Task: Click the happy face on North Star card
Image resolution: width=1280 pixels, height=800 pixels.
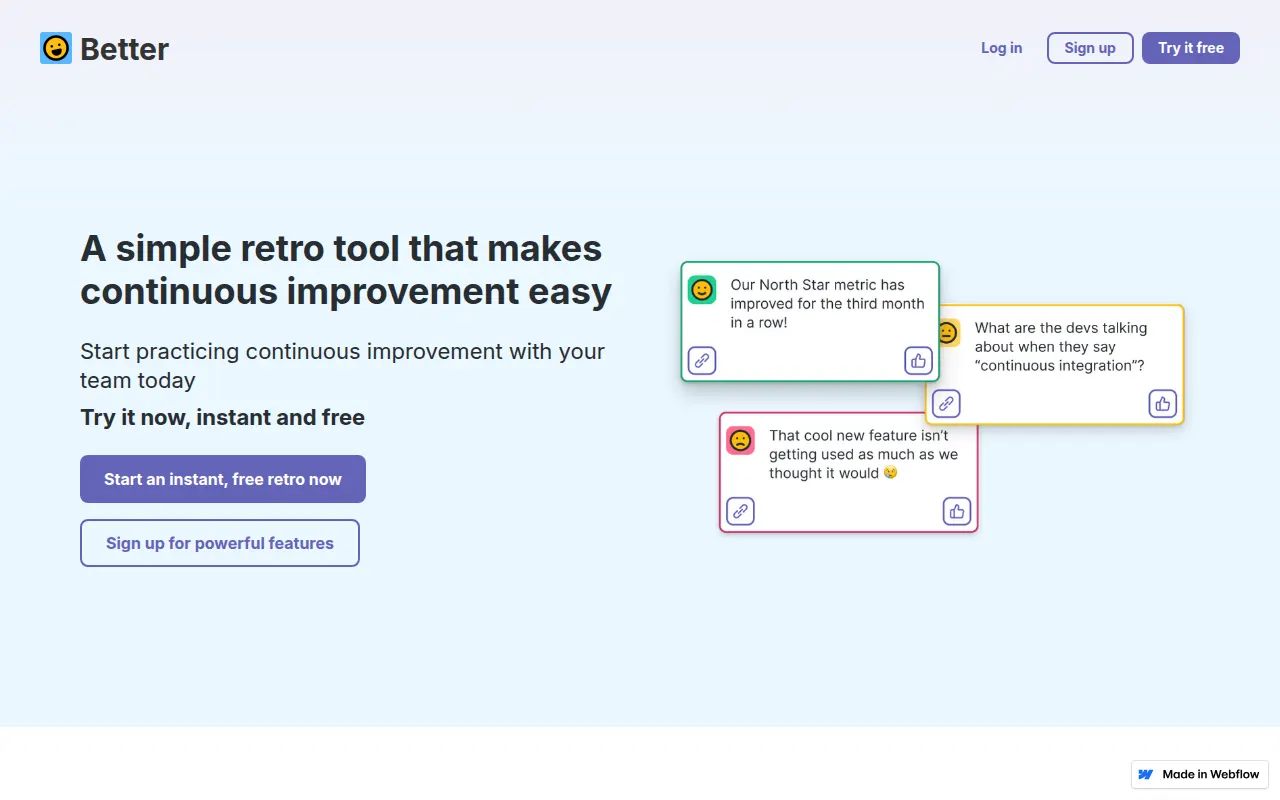Action: 702,290
